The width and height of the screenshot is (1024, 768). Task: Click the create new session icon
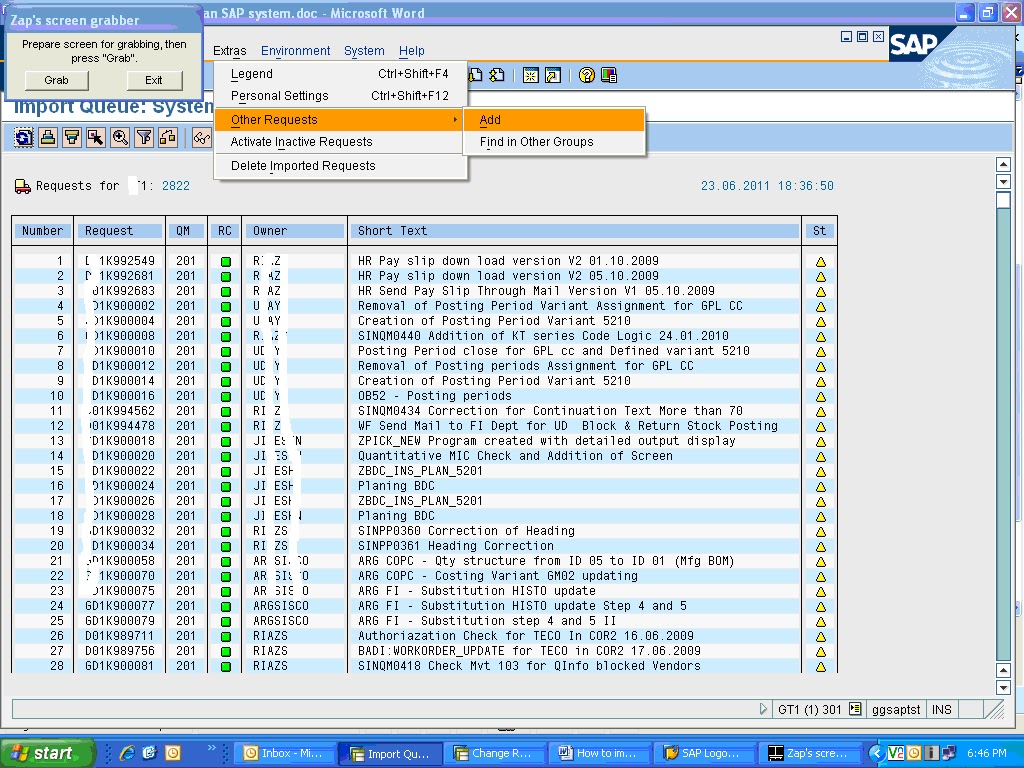pos(530,76)
